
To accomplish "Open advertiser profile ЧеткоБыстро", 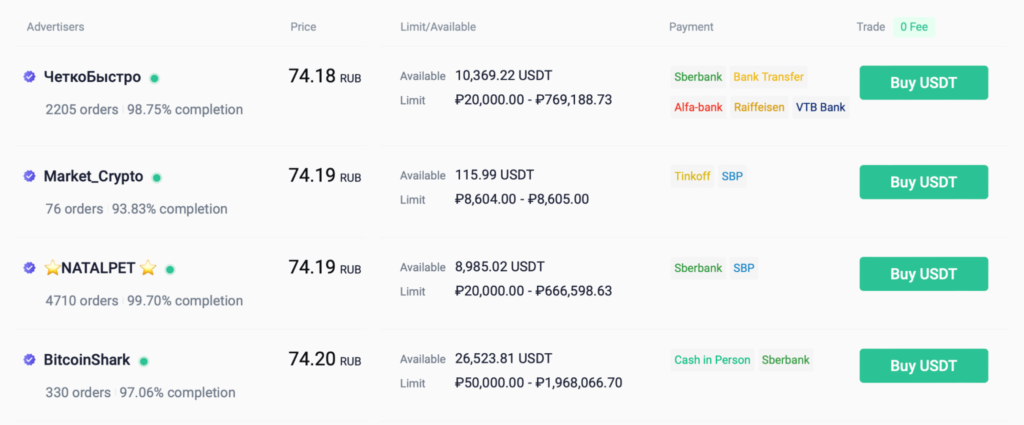I will click(x=92, y=77).
